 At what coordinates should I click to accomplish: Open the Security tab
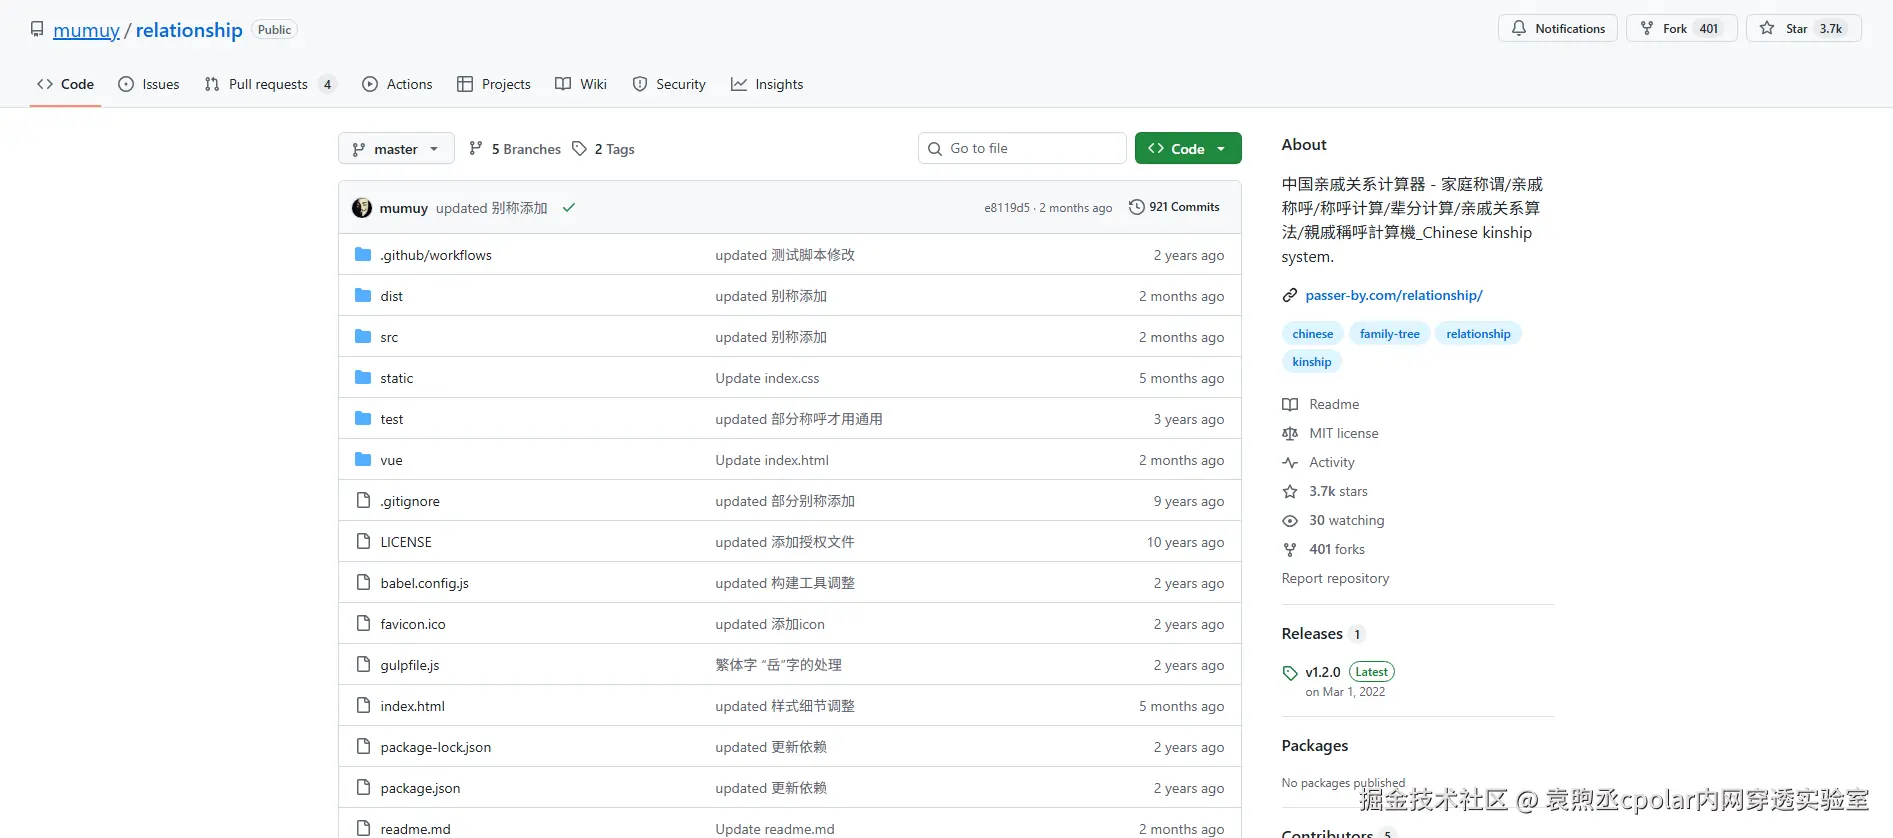(x=669, y=84)
